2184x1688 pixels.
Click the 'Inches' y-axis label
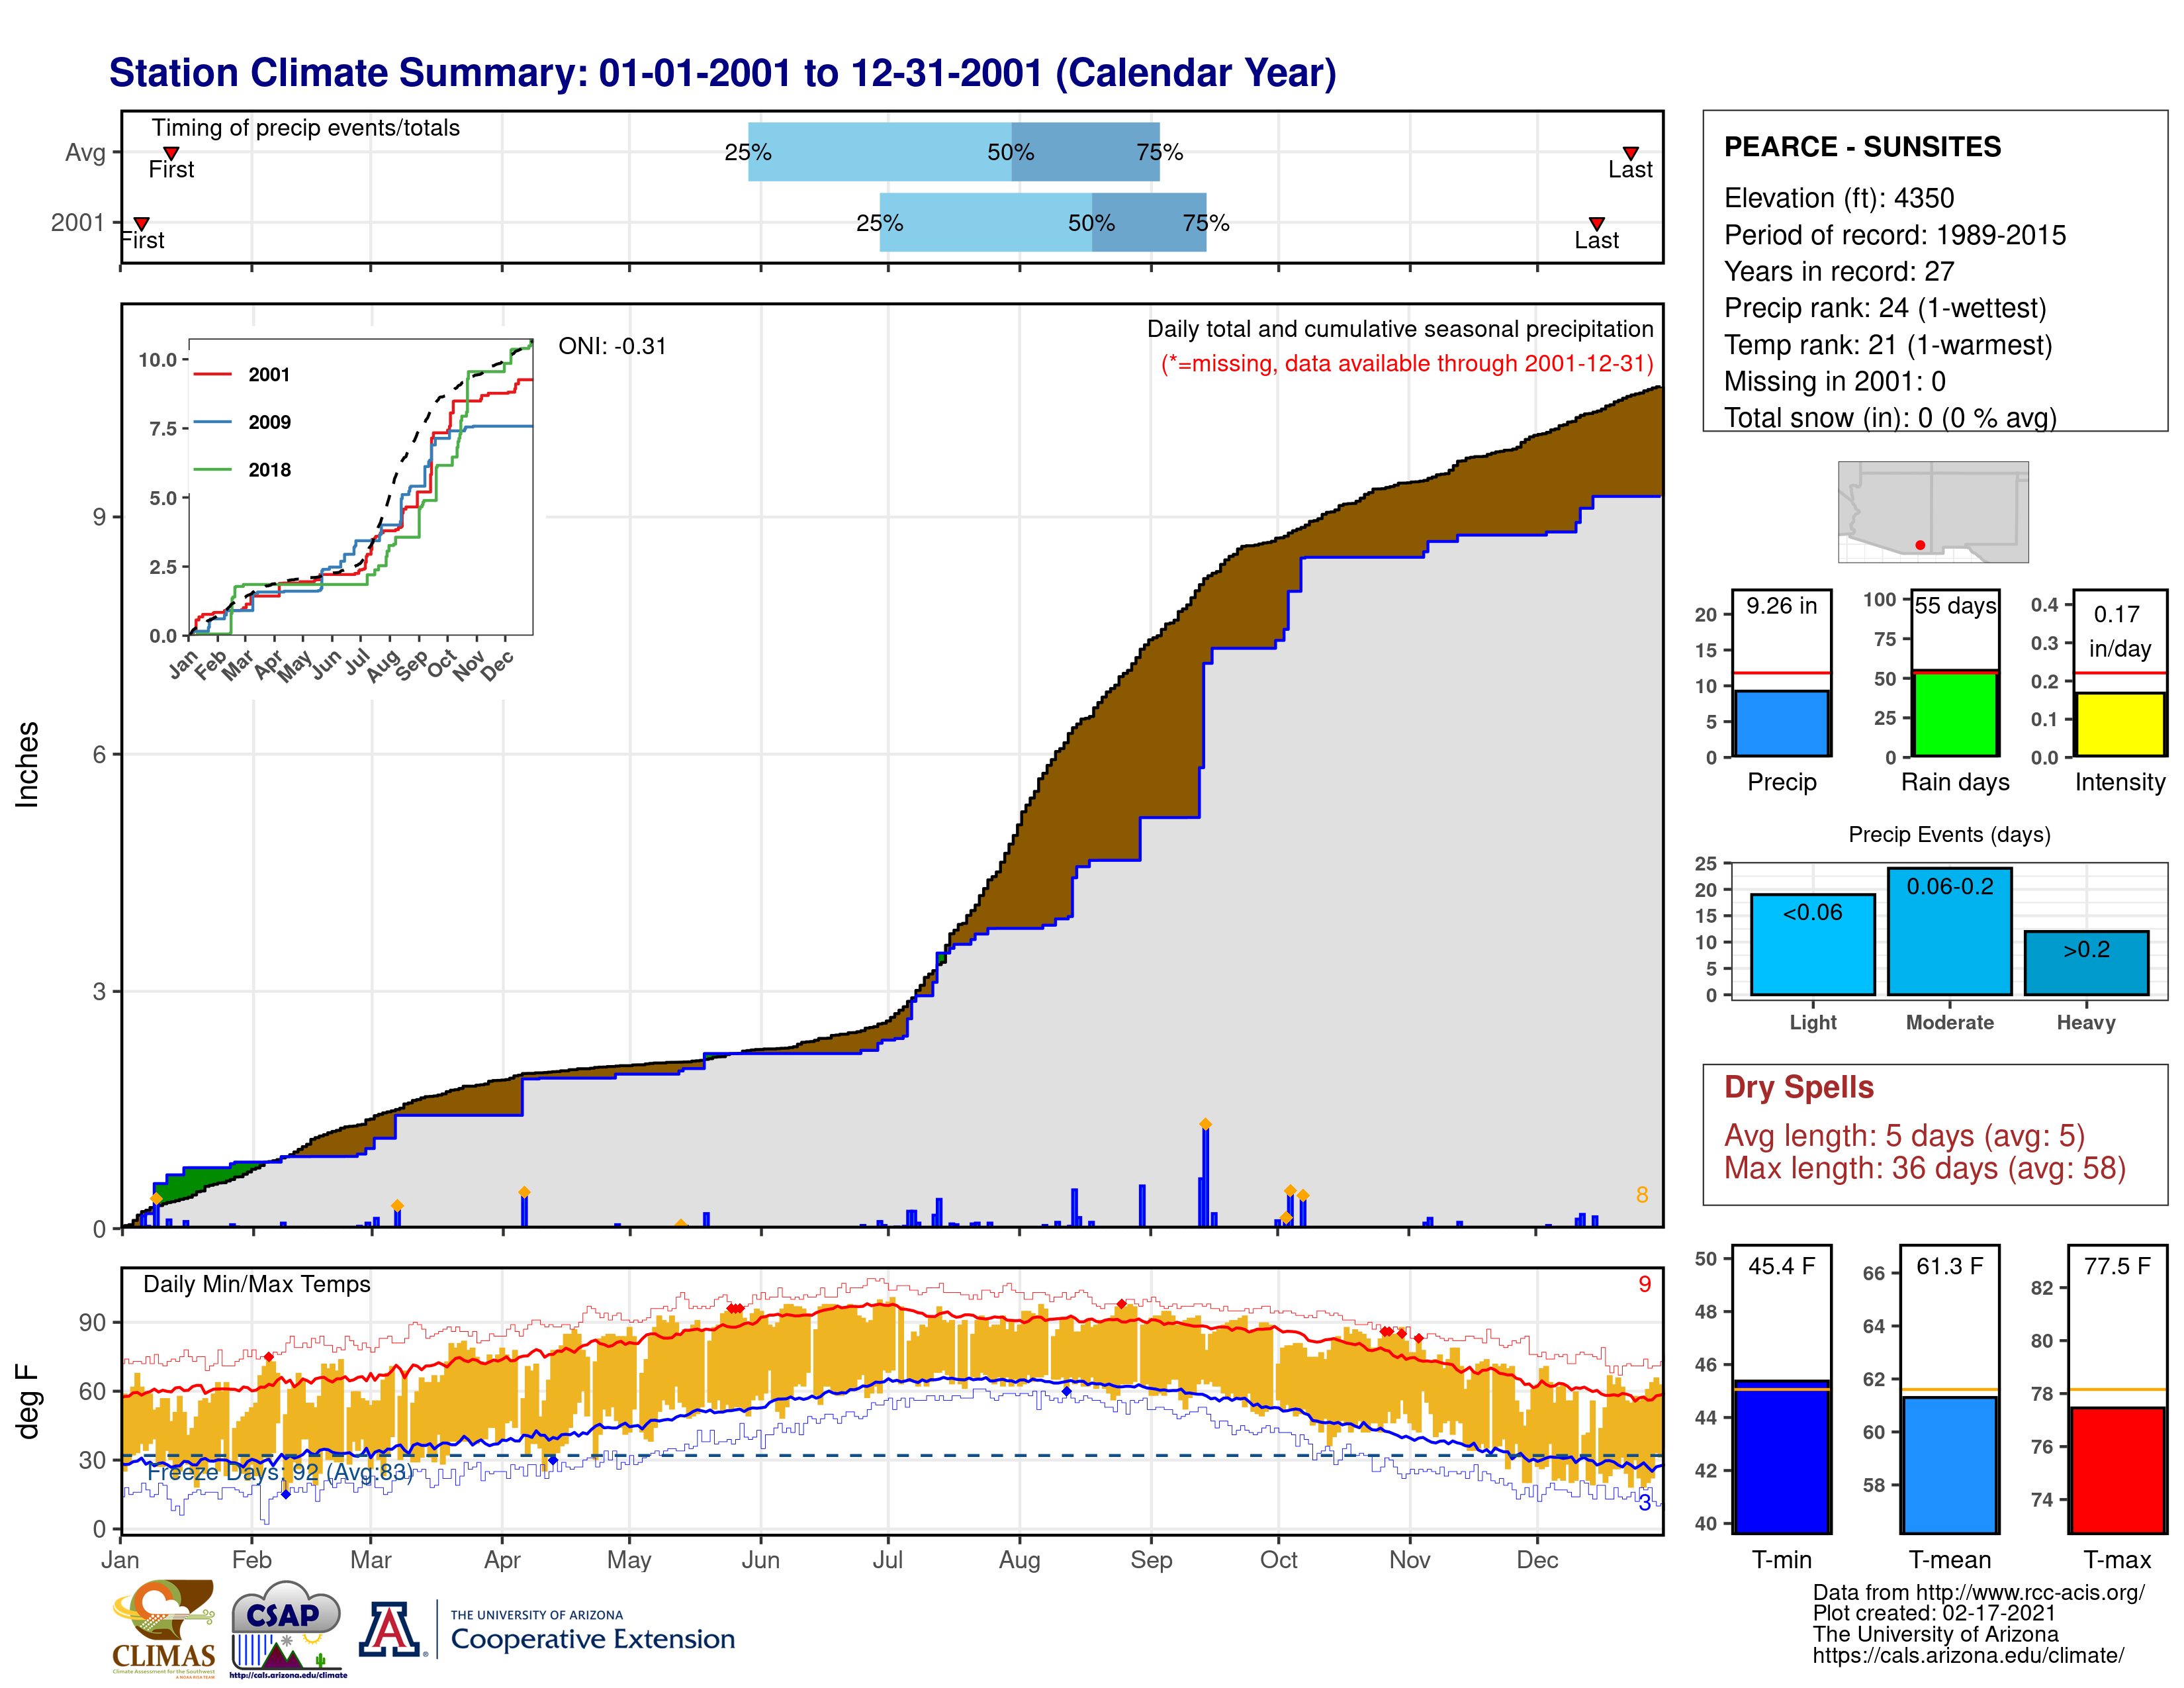coord(27,764)
